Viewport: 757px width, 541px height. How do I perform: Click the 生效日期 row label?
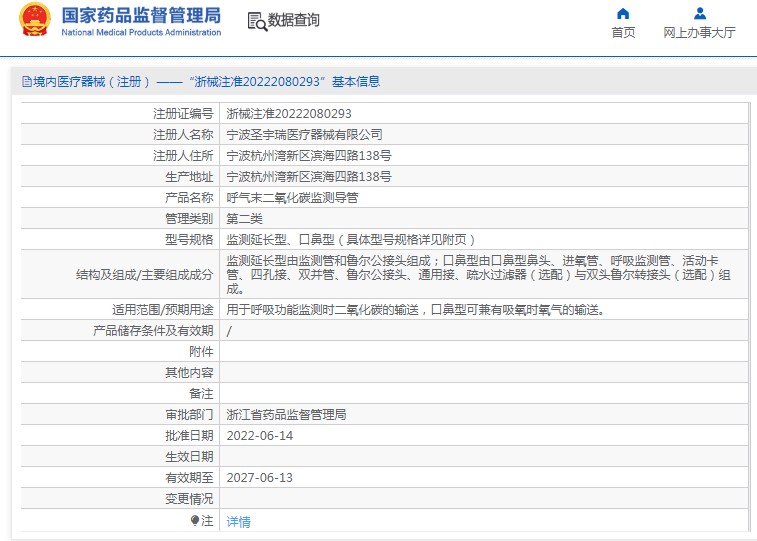point(189,457)
